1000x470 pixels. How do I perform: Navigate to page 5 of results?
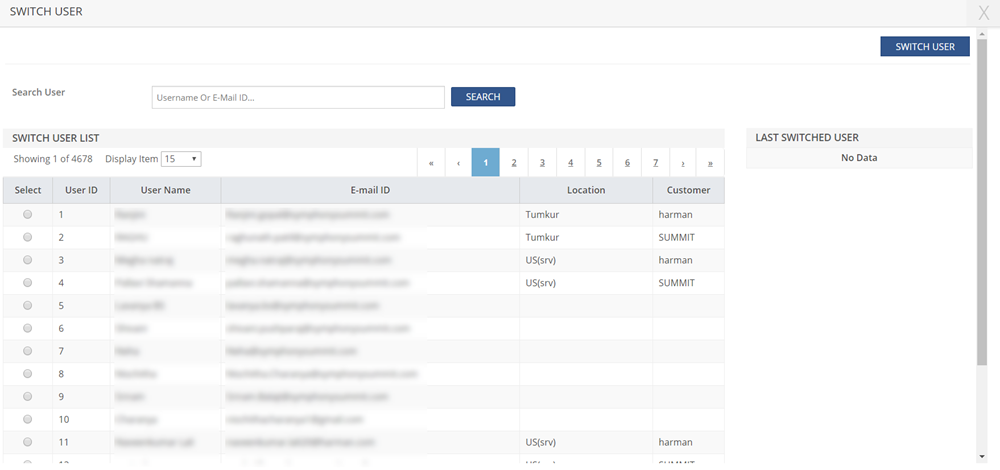click(598, 162)
